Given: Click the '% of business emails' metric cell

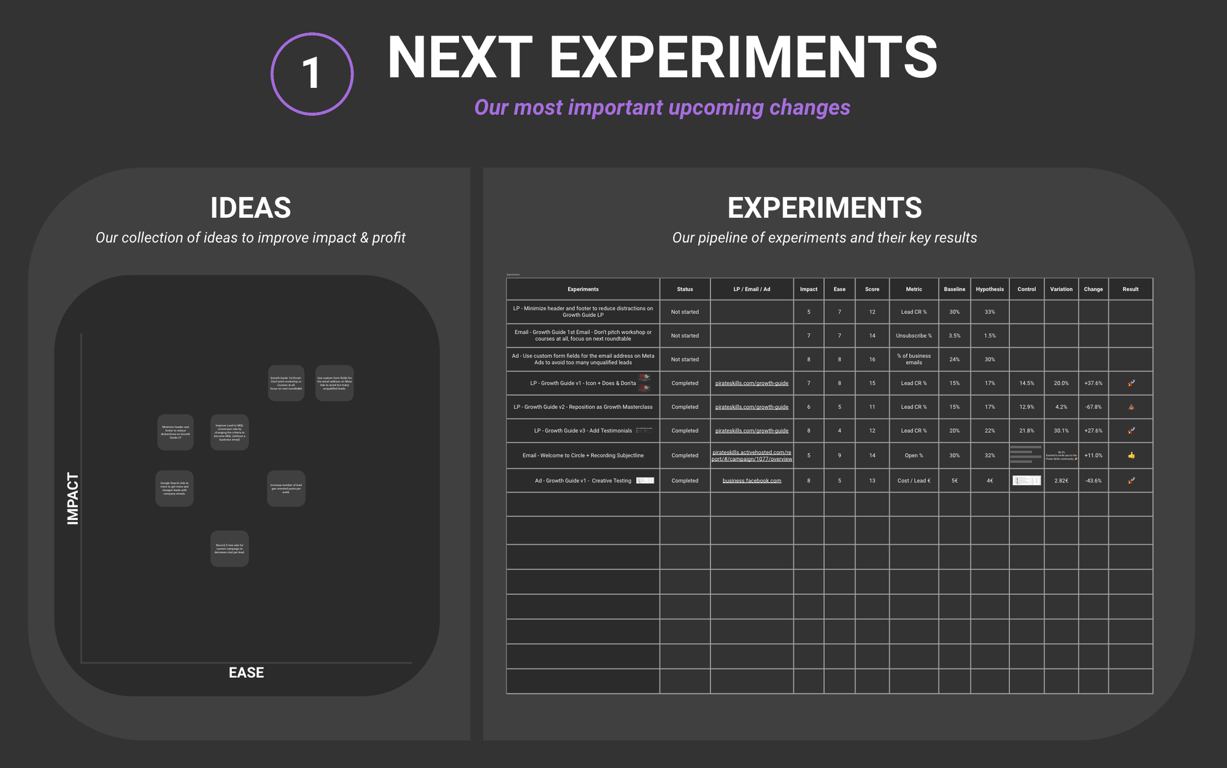Looking at the screenshot, I should [x=914, y=359].
